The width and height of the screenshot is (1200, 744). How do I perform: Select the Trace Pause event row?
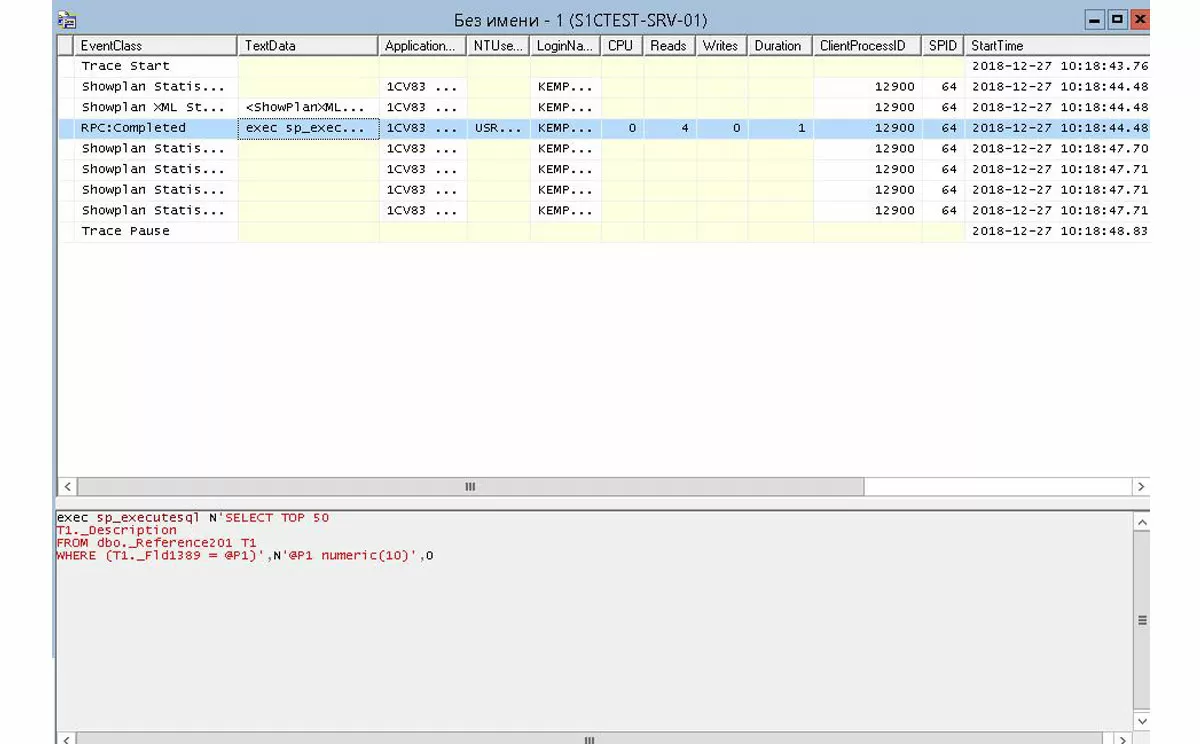pos(603,231)
